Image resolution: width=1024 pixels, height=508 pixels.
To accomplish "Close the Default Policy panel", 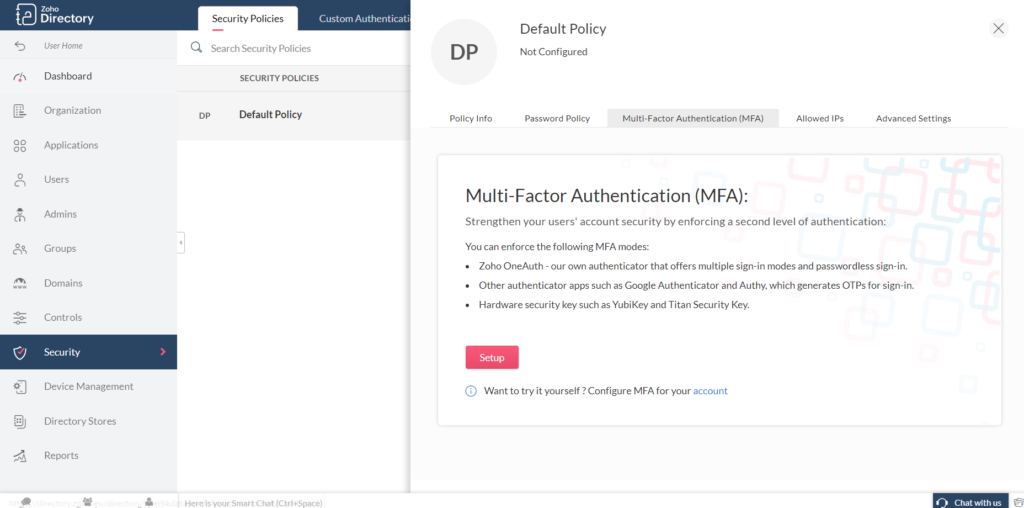I will [998, 29].
